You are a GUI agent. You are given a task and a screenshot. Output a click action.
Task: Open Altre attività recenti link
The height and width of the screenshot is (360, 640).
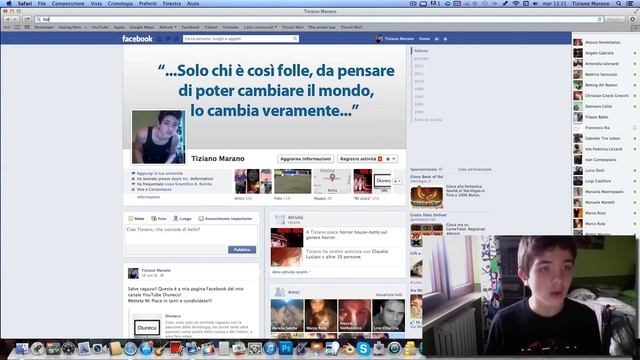tap(291, 272)
